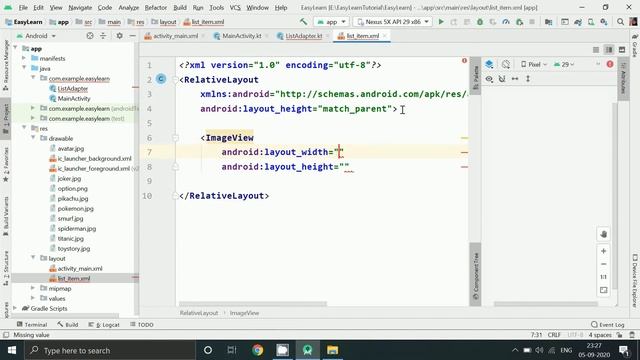Click the scroll-to-source target icon in project panel

90,36
